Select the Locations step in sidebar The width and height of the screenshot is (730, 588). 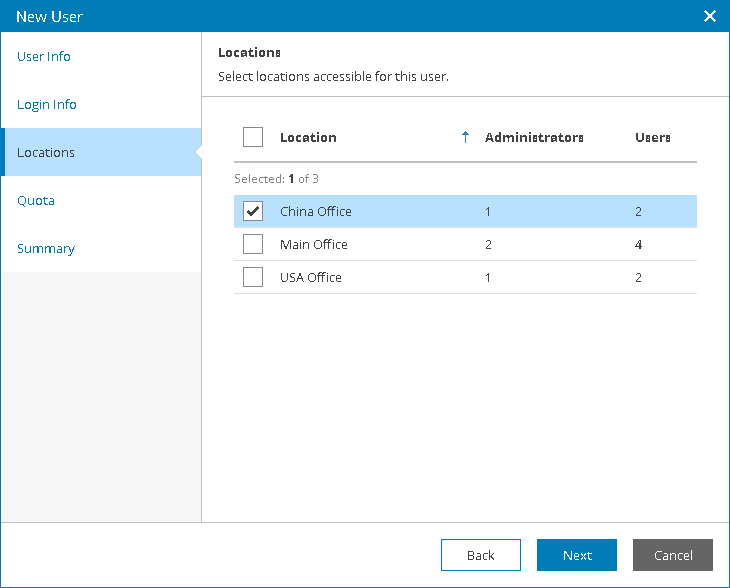pyautogui.click(x=46, y=153)
